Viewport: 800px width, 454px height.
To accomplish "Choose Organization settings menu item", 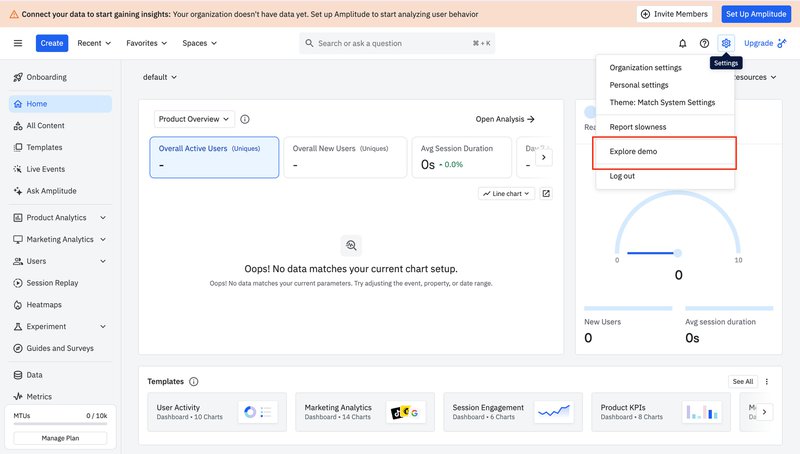I will click(x=646, y=68).
